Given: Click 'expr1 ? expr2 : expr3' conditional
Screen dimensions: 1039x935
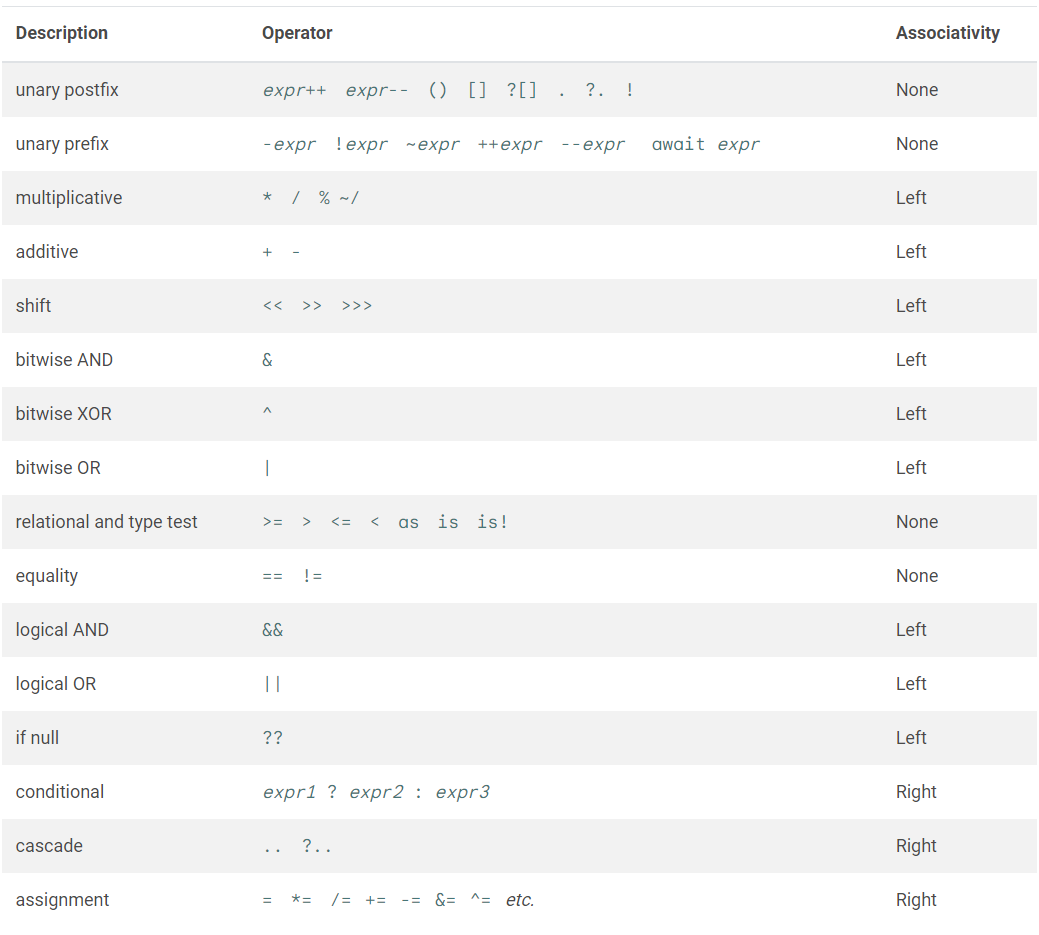Looking at the screenshot, I should [x=376, y=792].
